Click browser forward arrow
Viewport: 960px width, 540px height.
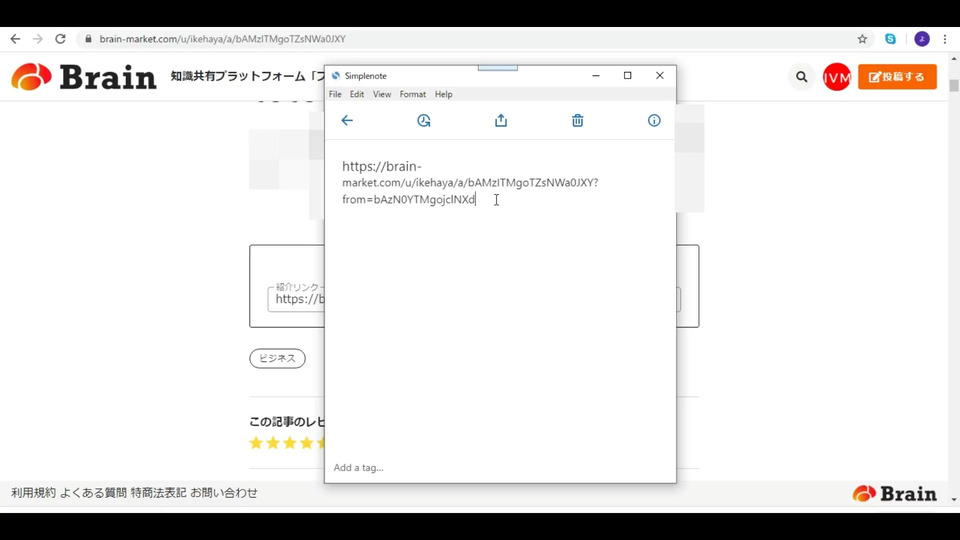tap(38, 39)
